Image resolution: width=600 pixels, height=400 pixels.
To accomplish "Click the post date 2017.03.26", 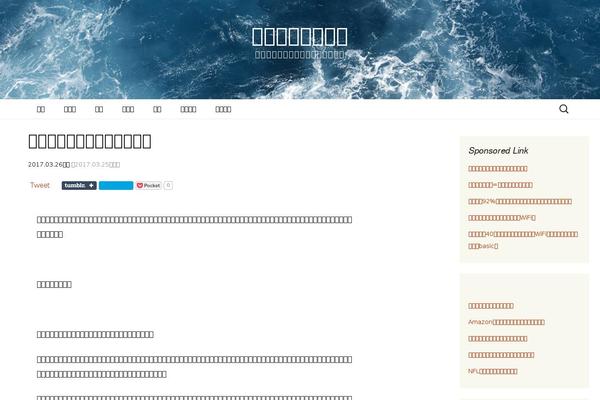I will pos(49,165).
